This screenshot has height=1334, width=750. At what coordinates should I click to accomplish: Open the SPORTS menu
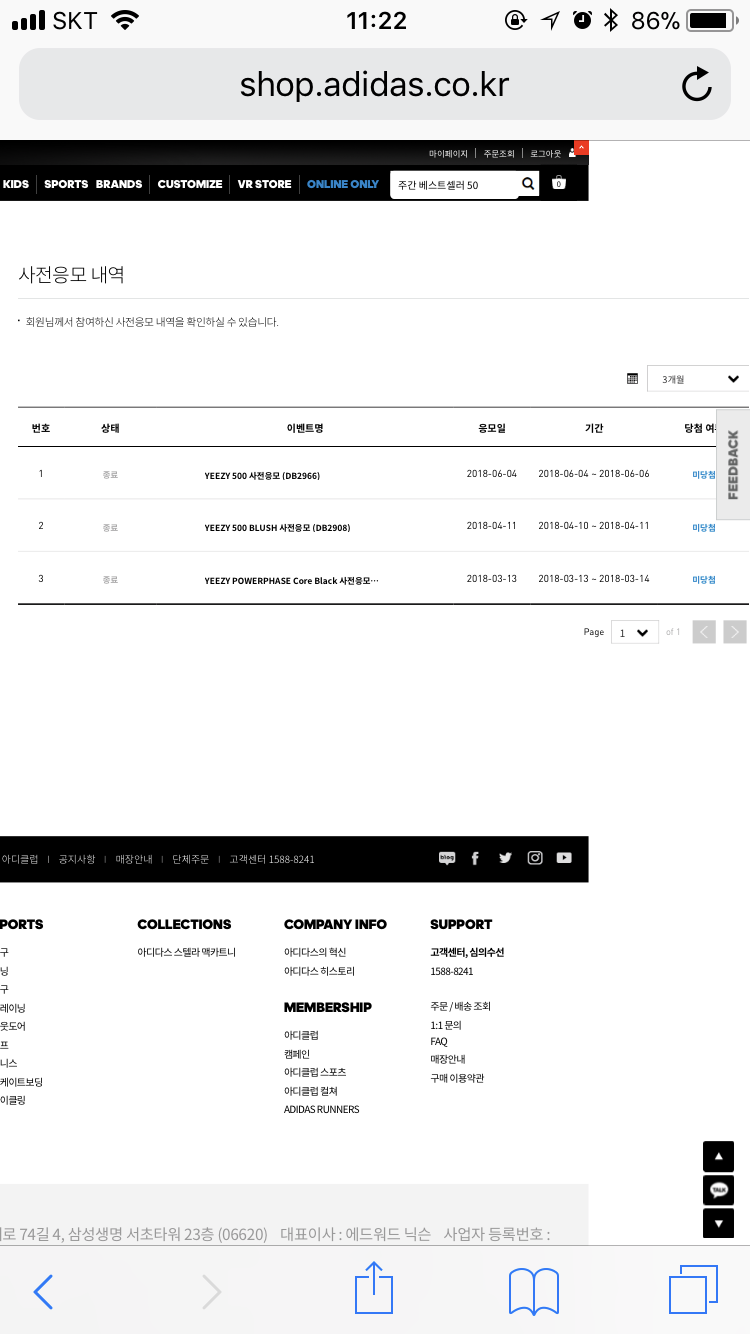[66, 184]
